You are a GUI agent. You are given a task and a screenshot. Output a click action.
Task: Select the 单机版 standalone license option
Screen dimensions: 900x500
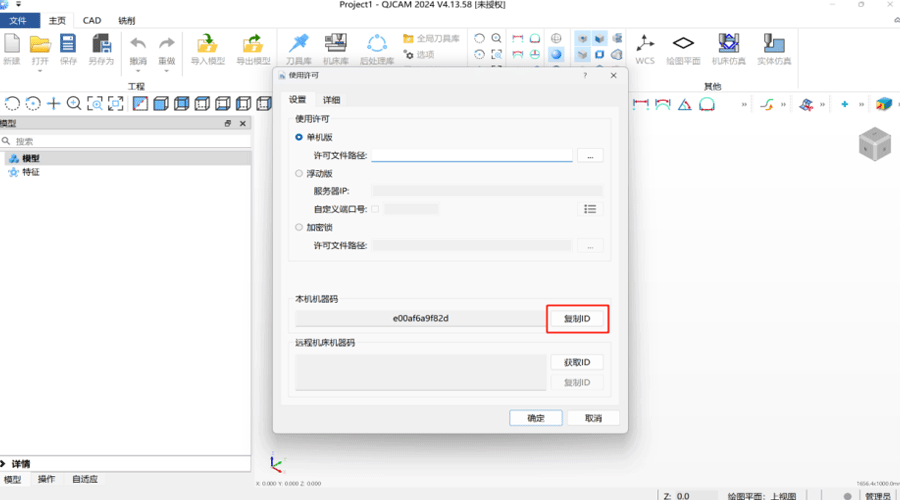pyautogui.click(x=299, y=137)
